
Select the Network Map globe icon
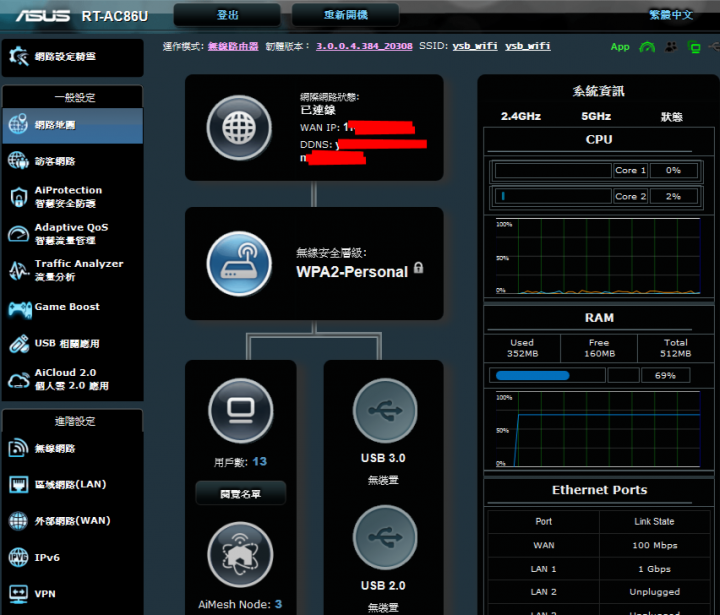pyautogui.click(x=18, y=124)
